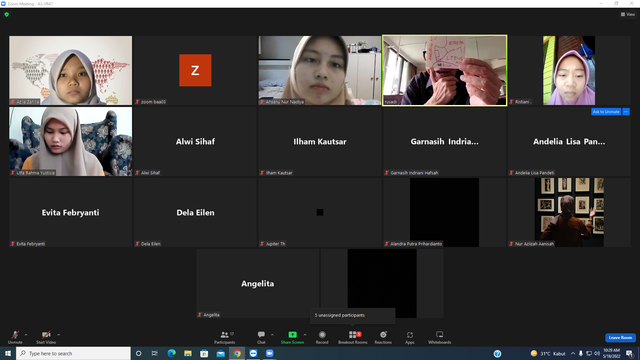The image size is (640, 360).
Task: Open Microsoft Edge from taskbar
Action: (x=171, y=353)
